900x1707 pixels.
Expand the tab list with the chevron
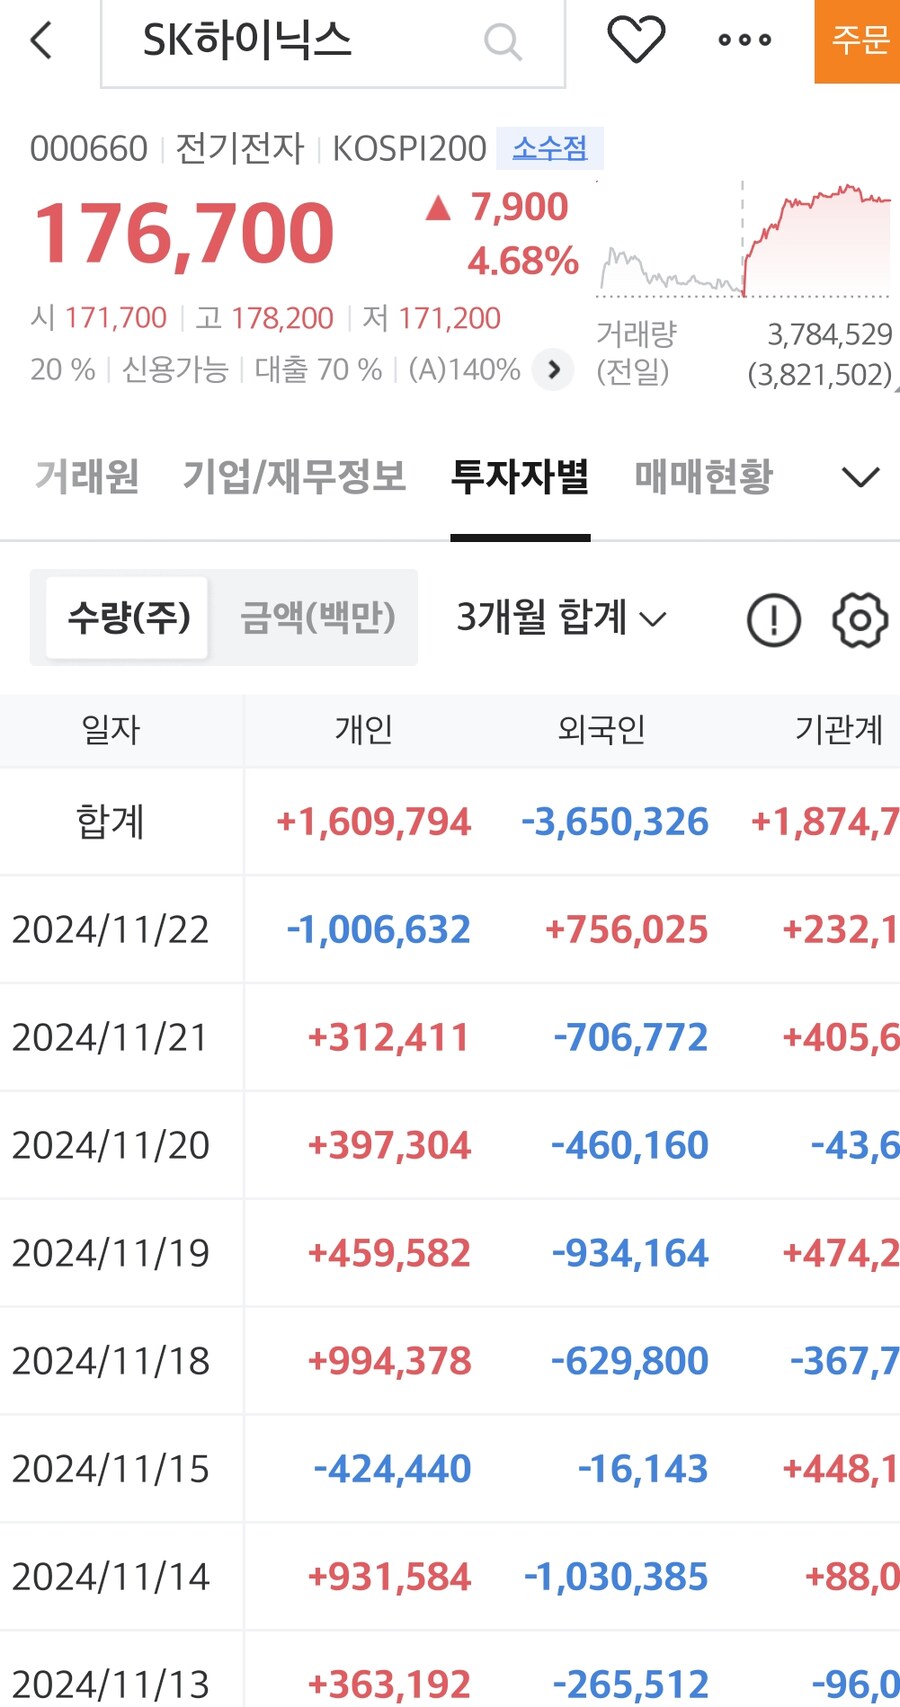pos(860,477)
